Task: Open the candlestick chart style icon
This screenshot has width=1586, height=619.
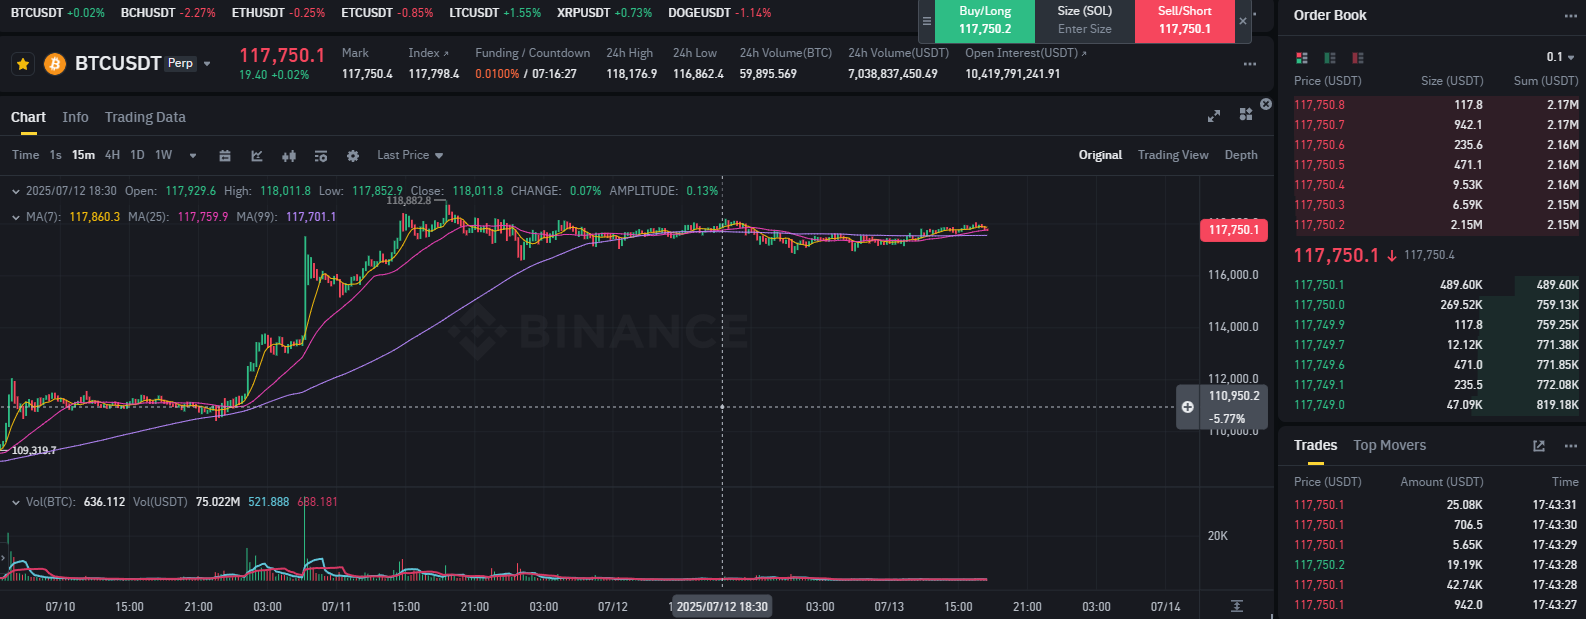Action: click(x=289, y=156)
